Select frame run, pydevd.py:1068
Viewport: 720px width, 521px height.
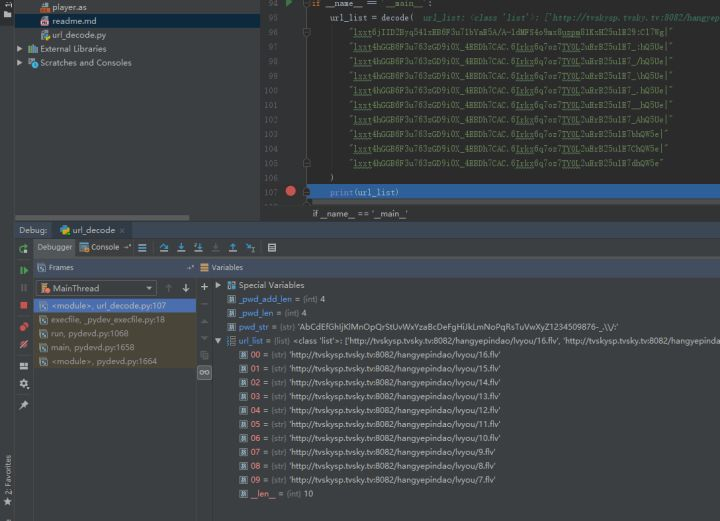coord(115,333)
